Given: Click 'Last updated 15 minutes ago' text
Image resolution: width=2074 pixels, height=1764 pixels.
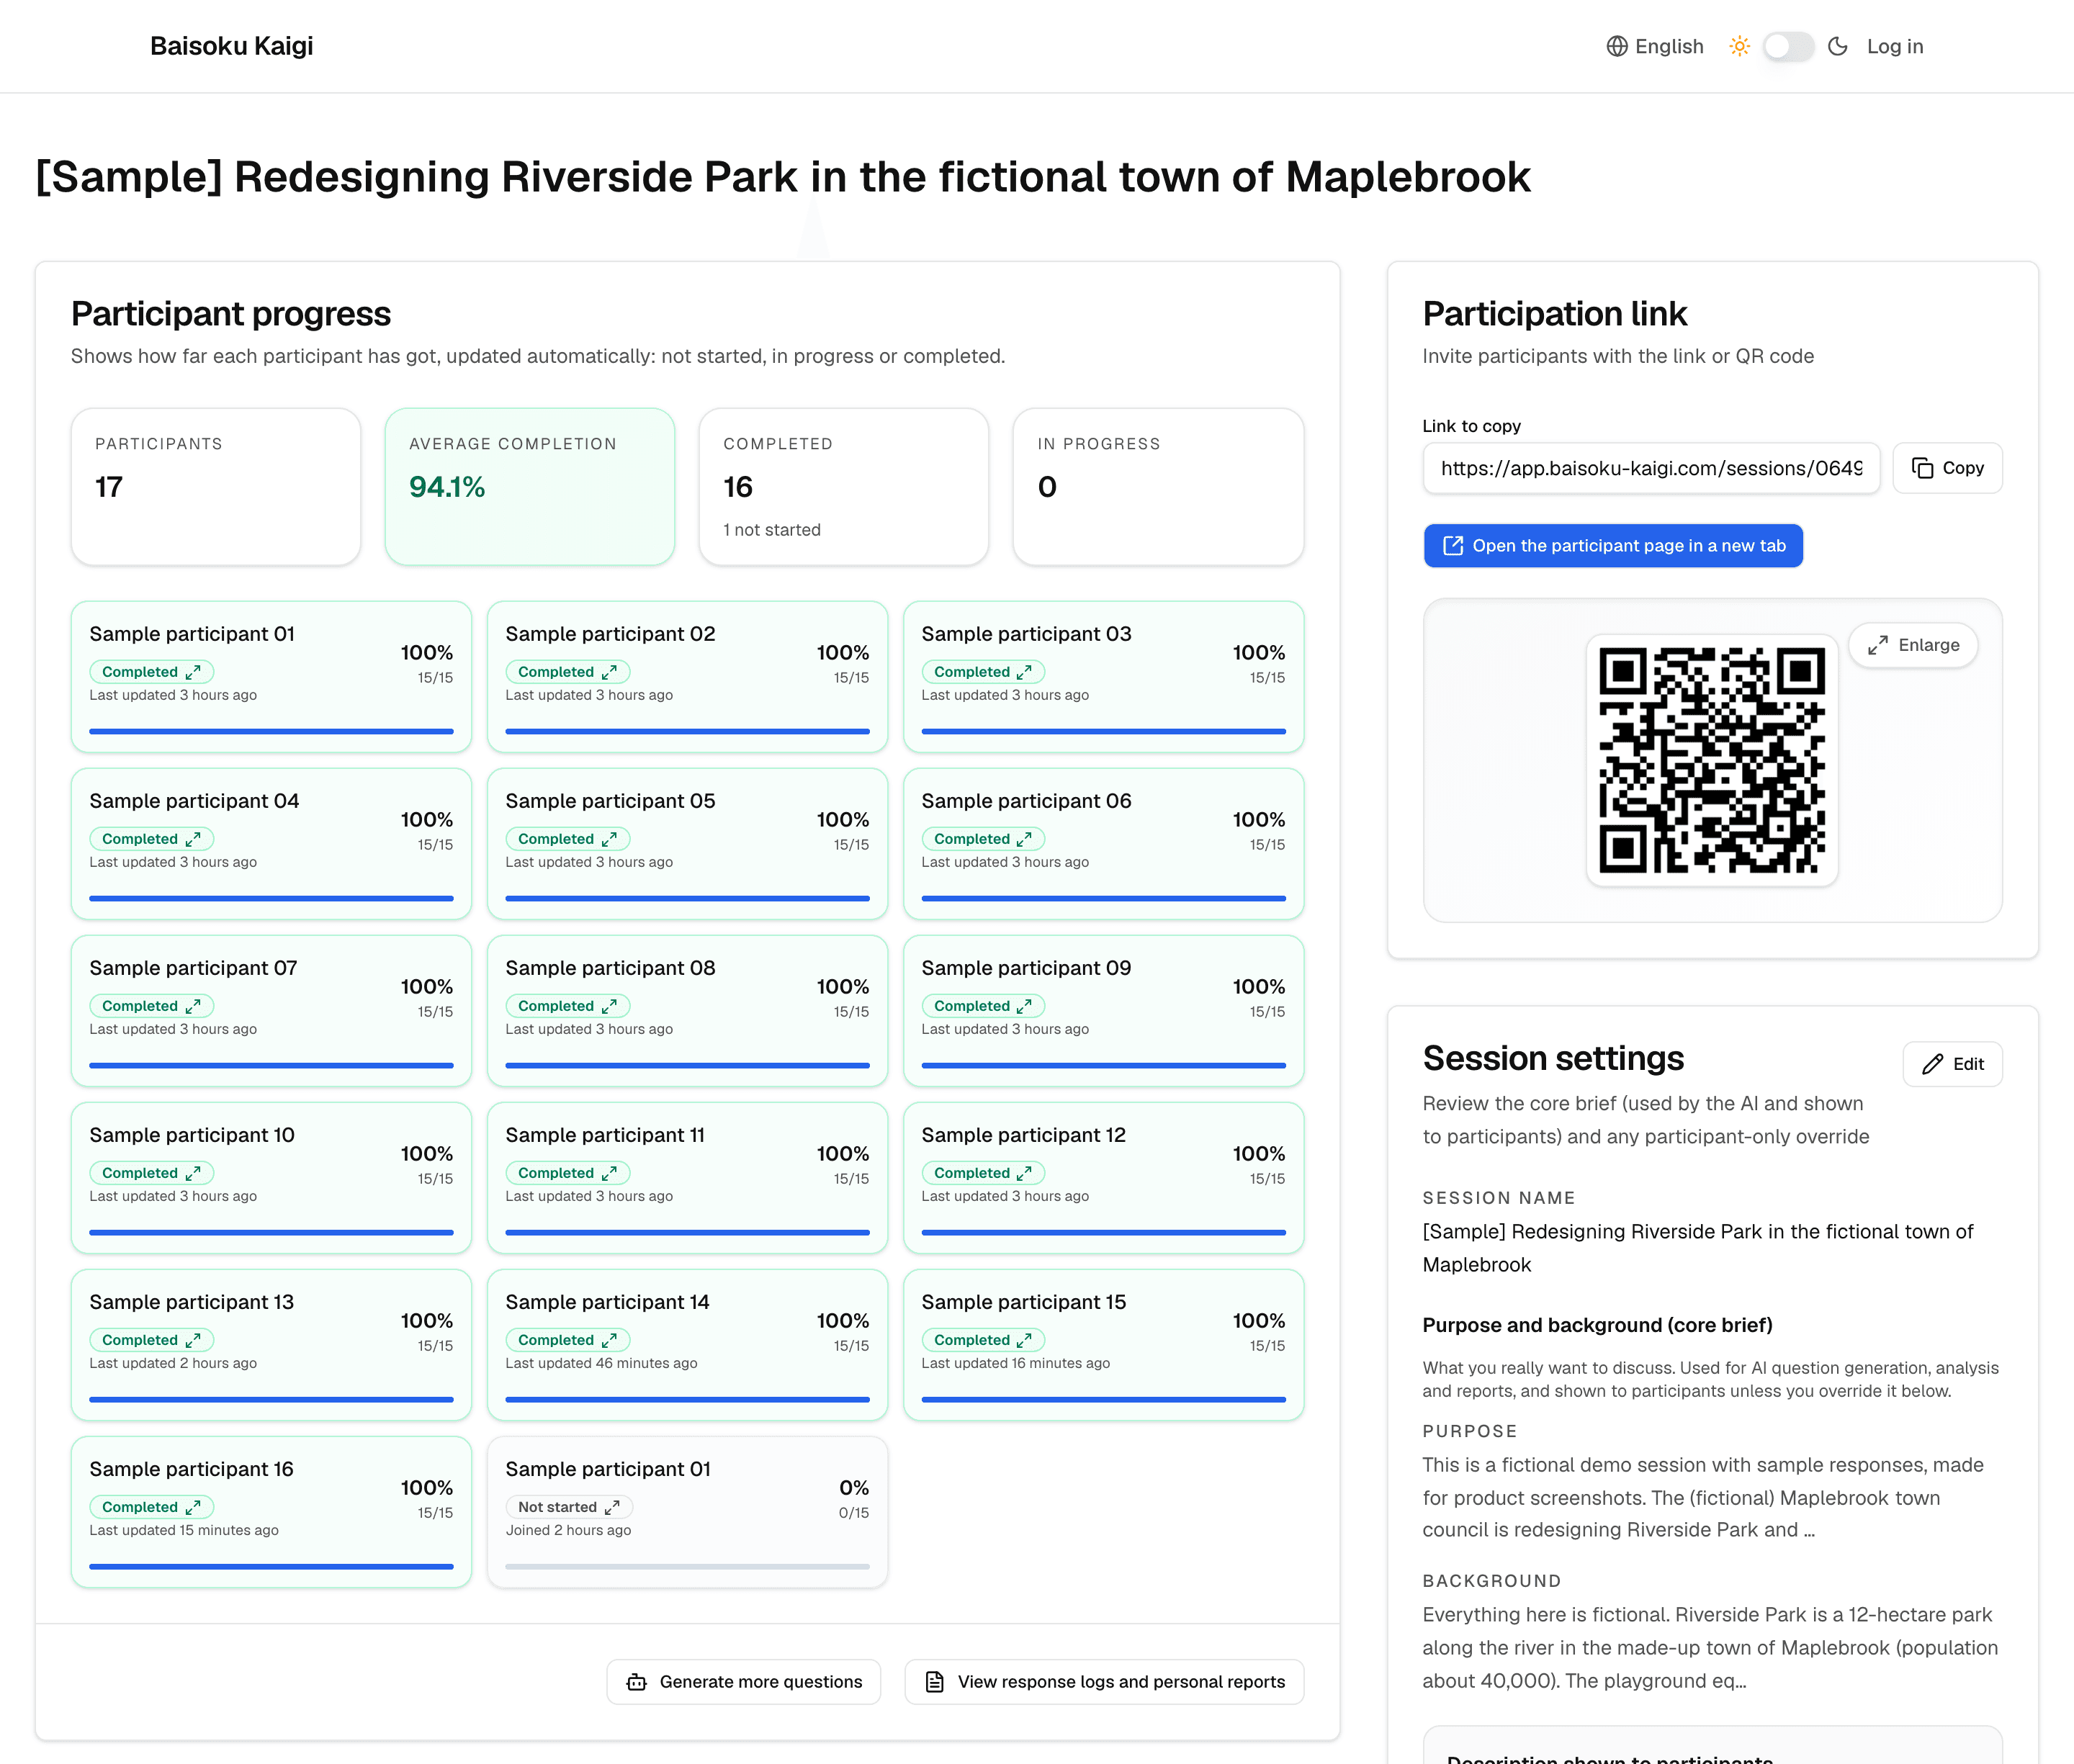Looking at the screenshot, I should pyautogui.click(x=183, y=1530).
